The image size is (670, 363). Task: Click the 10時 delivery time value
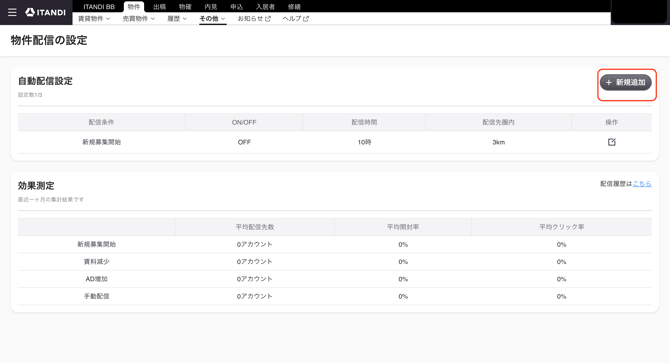pyautogui.click(x=364, y=142)
